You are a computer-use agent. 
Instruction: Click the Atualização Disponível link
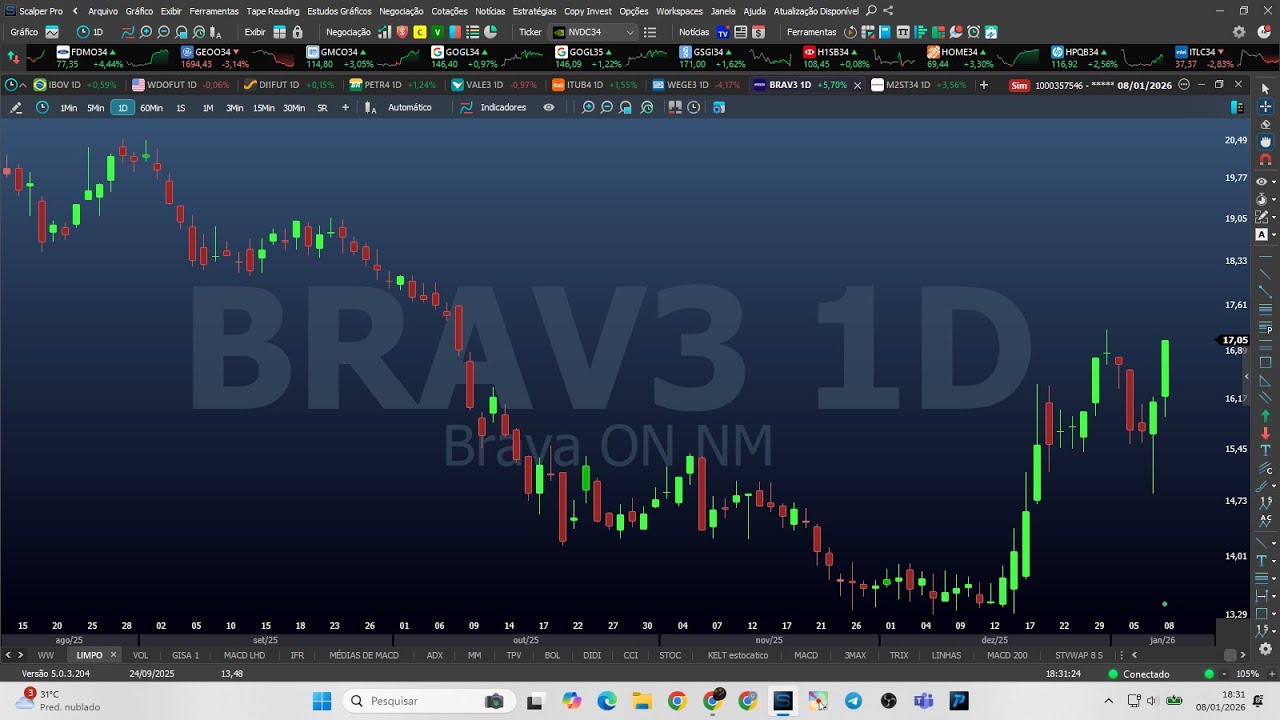click(816, 11)
